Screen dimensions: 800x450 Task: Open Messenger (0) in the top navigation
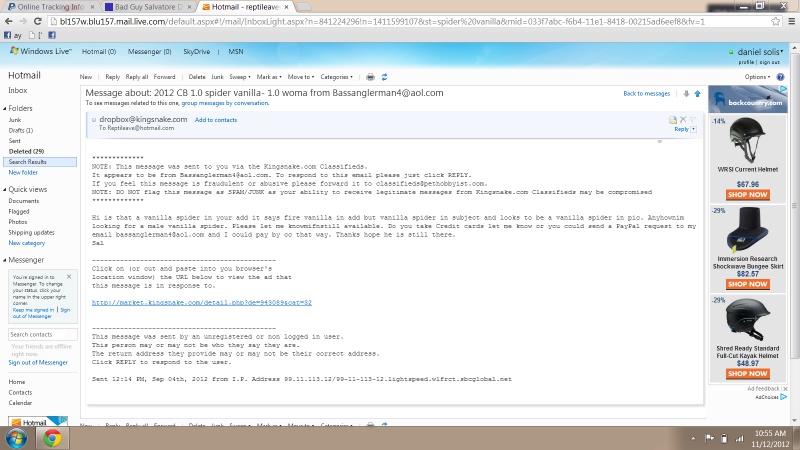[x=149, y=52]
